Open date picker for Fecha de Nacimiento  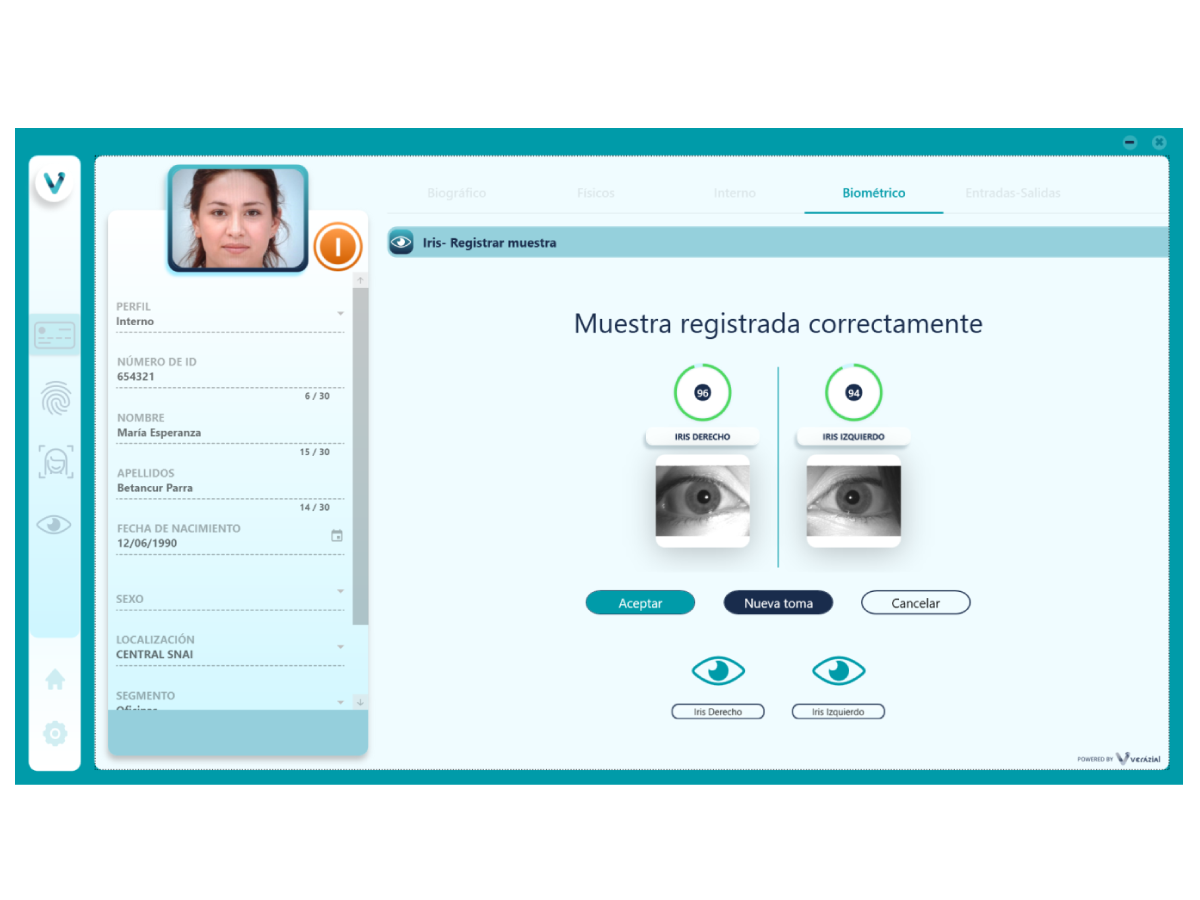337,536
